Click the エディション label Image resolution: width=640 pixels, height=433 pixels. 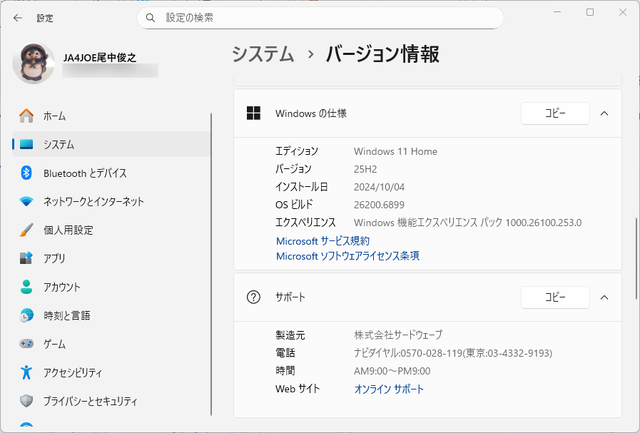pyautogui.click(x=297, y=151)
